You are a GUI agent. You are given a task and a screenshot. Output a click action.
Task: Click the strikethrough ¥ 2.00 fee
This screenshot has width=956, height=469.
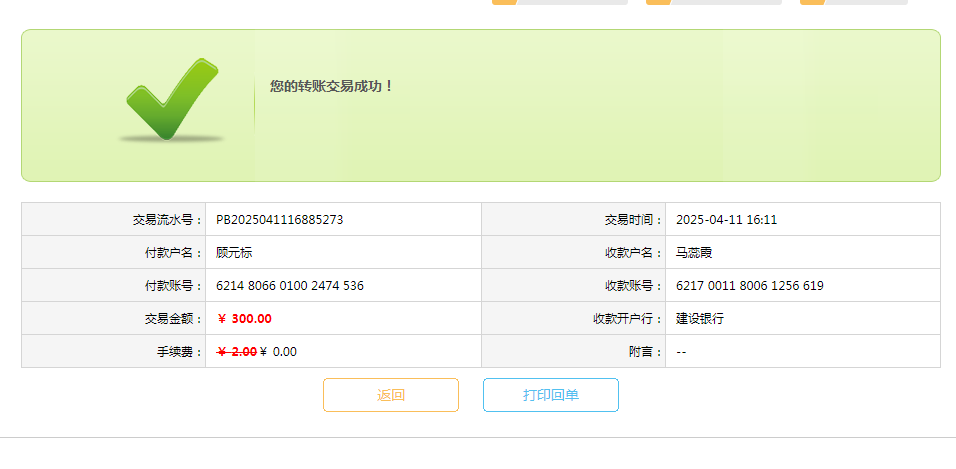pyautogui.click(x=236, y=352)
